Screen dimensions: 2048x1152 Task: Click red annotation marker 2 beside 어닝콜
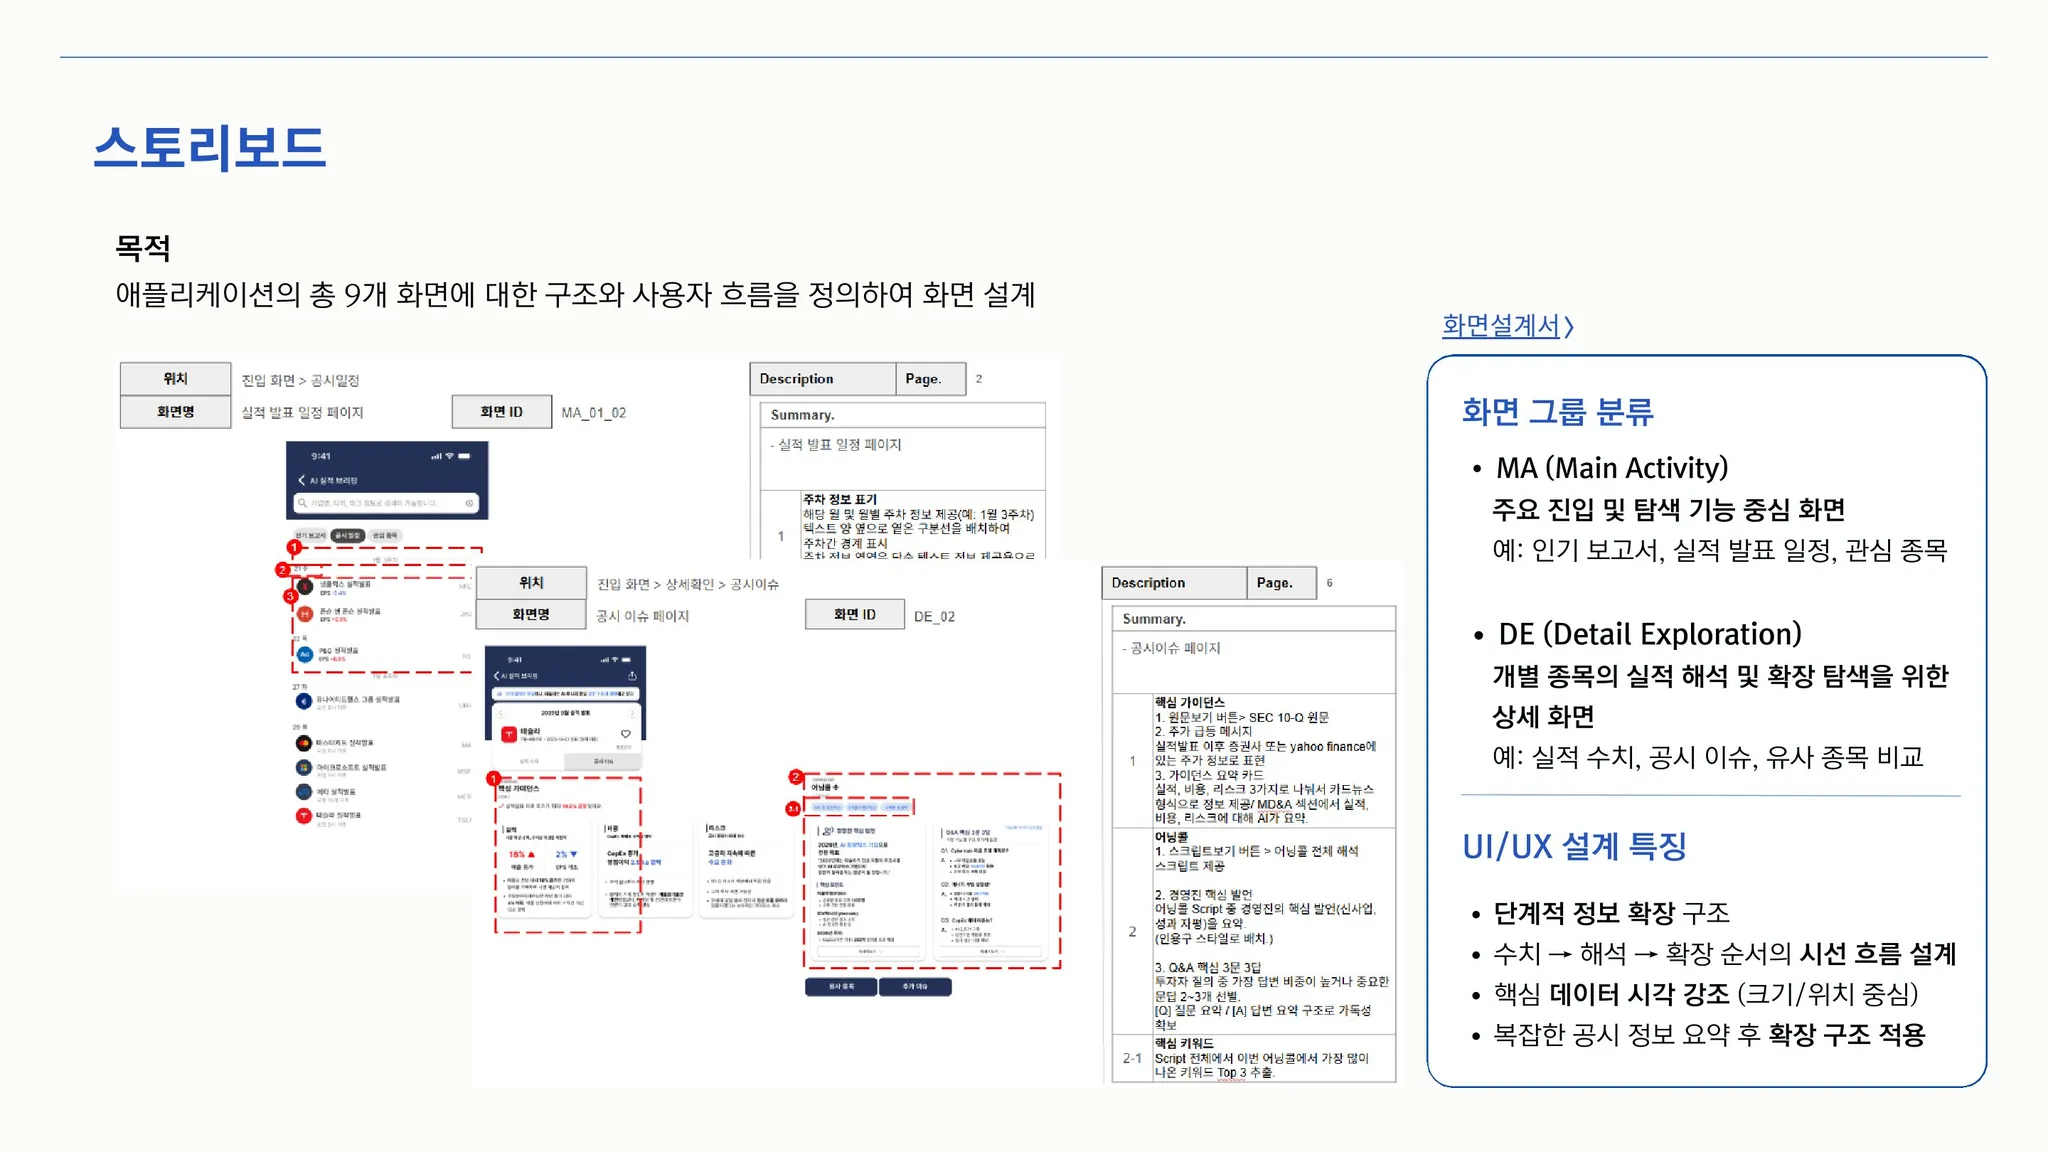click(x=796, y=777)
